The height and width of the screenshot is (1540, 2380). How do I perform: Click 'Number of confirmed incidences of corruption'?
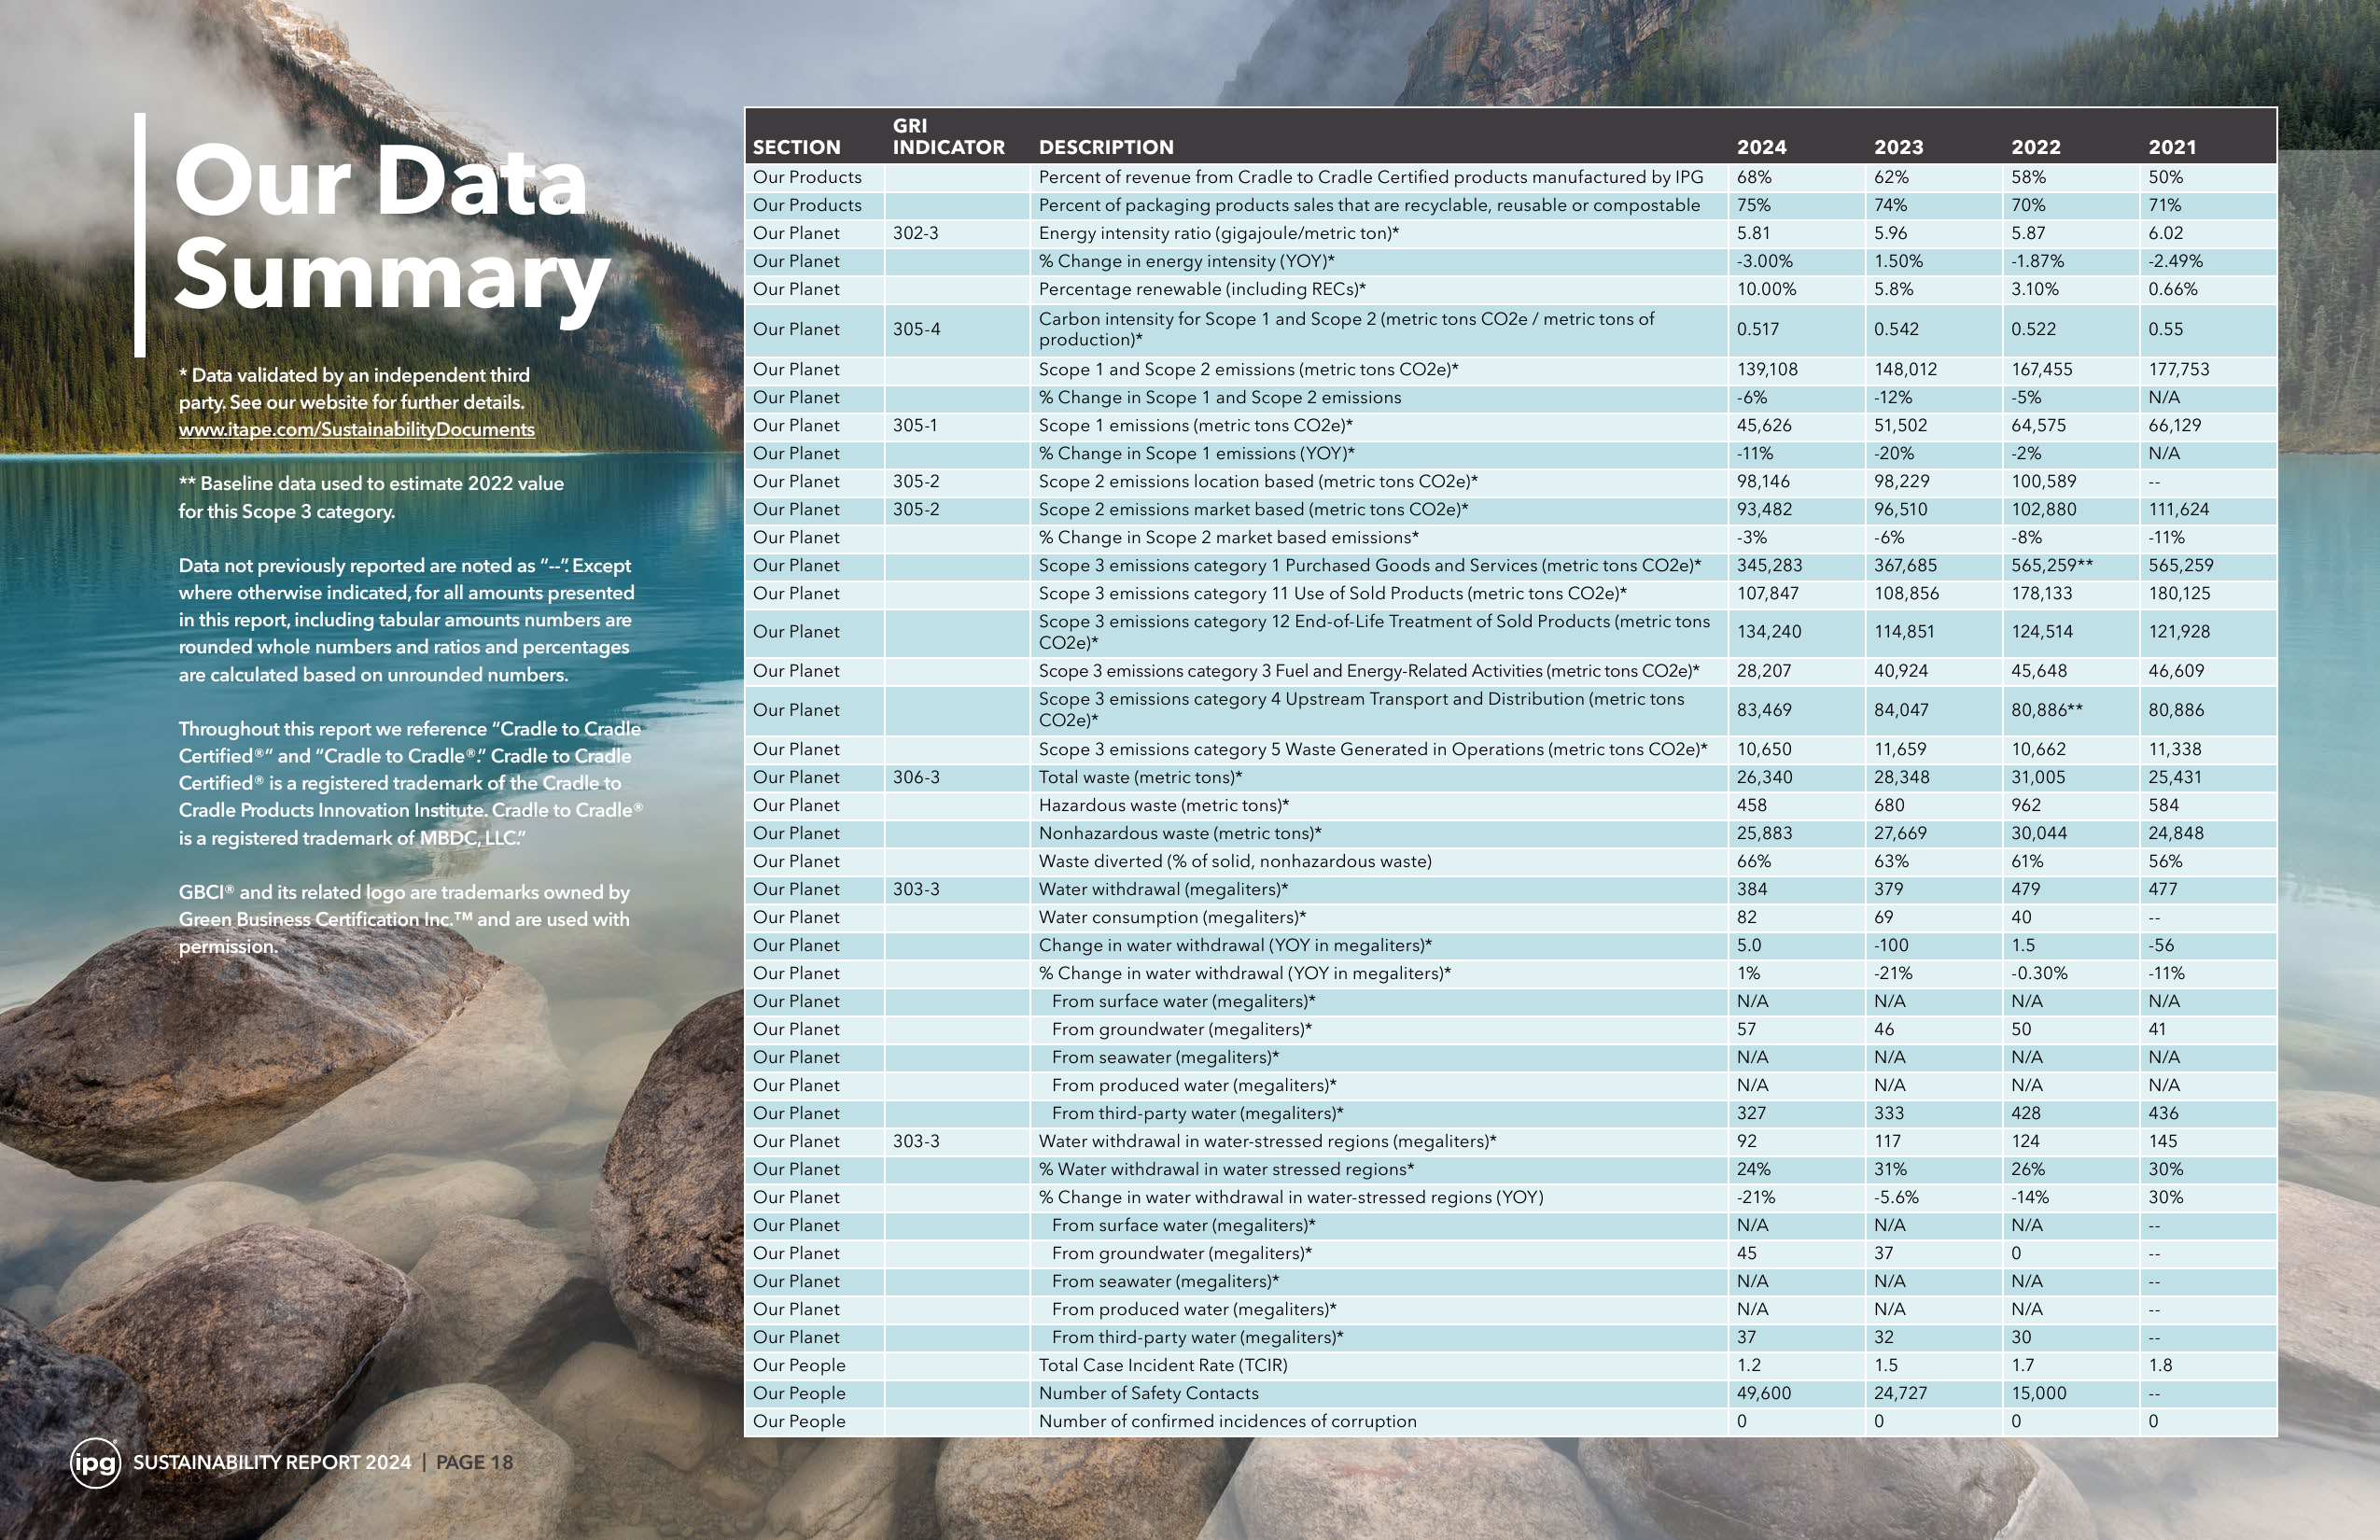click(1227, 1421)
